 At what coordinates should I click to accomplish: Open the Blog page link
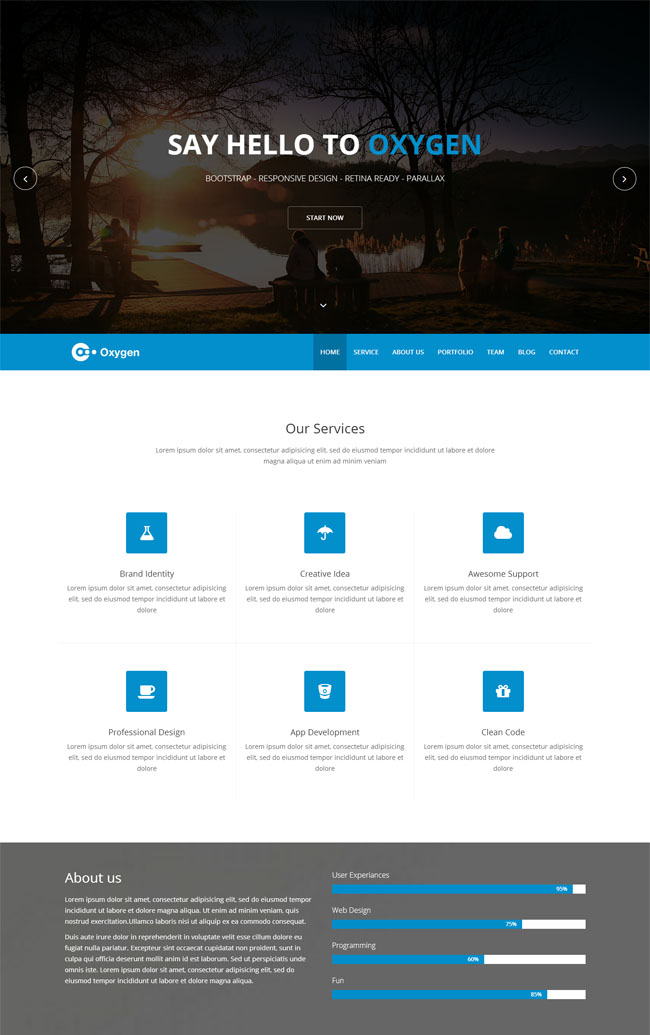tap(527, 352)
